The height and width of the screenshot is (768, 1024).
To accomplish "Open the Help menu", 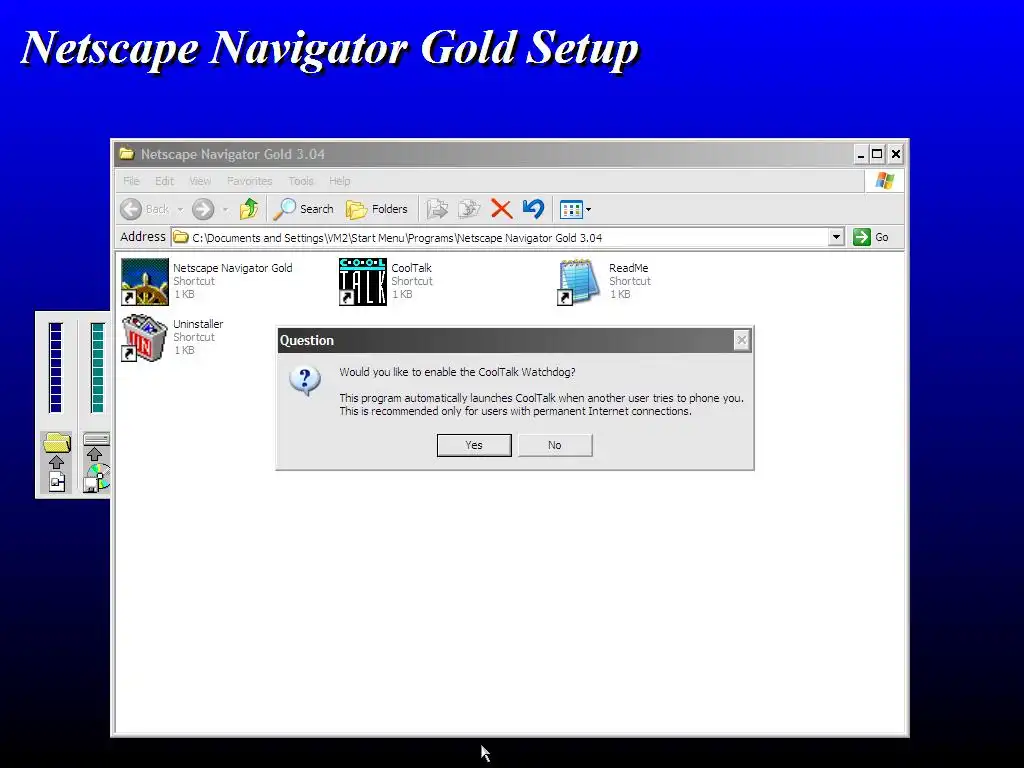I will click(340, 181).
